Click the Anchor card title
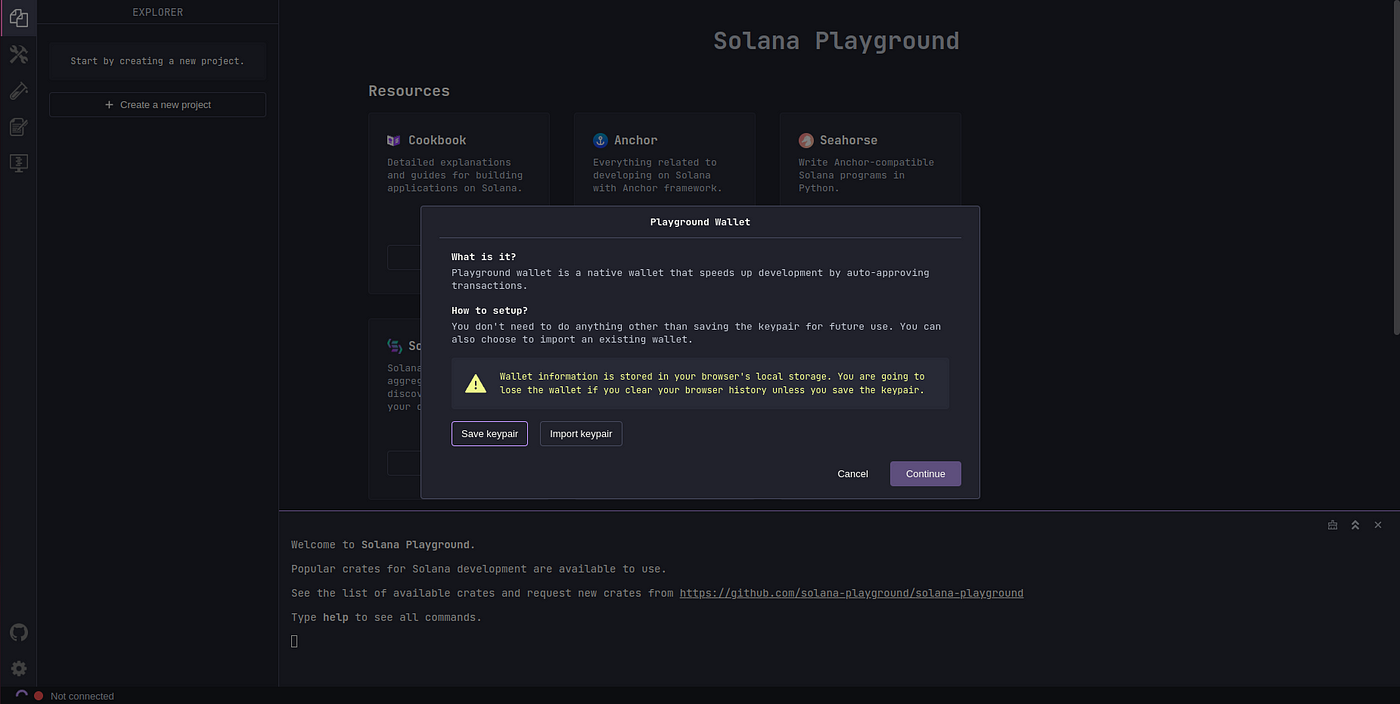This screenshot has width=1400, height=704. pyautogui.click(x=636, y=141)
